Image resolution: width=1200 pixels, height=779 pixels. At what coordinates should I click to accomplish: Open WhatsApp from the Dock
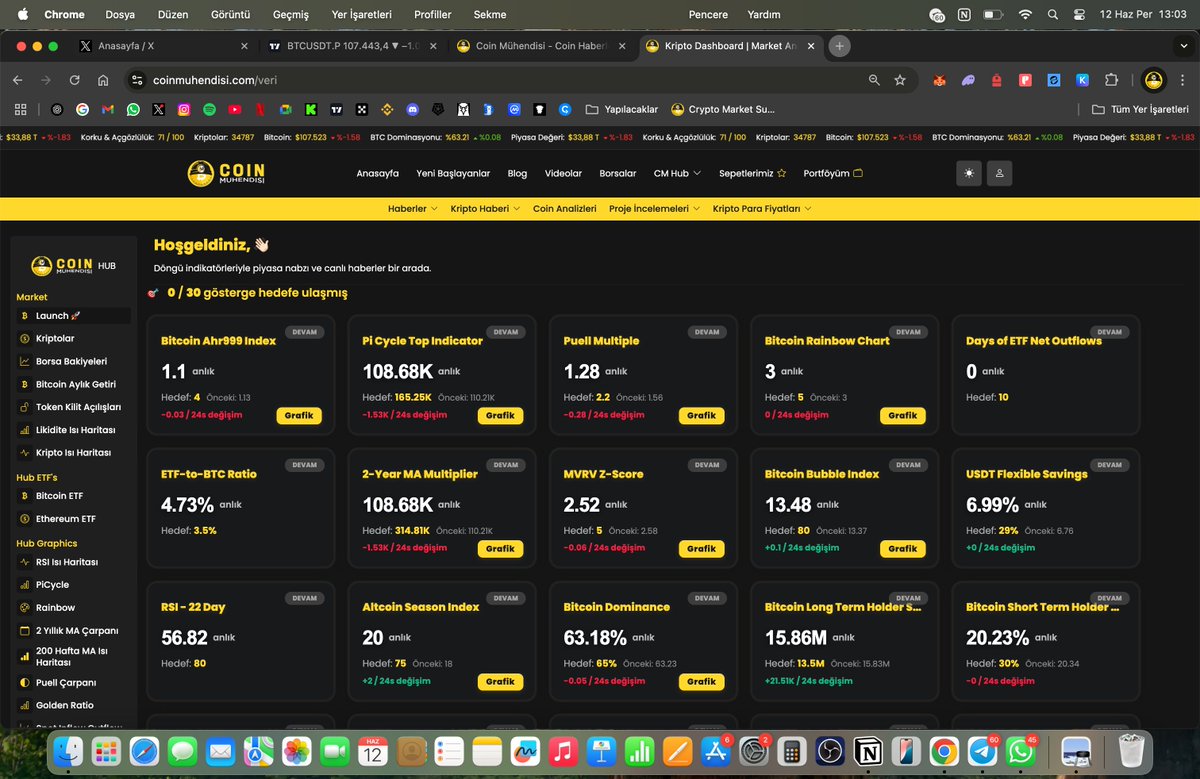tap(1021, 751)
